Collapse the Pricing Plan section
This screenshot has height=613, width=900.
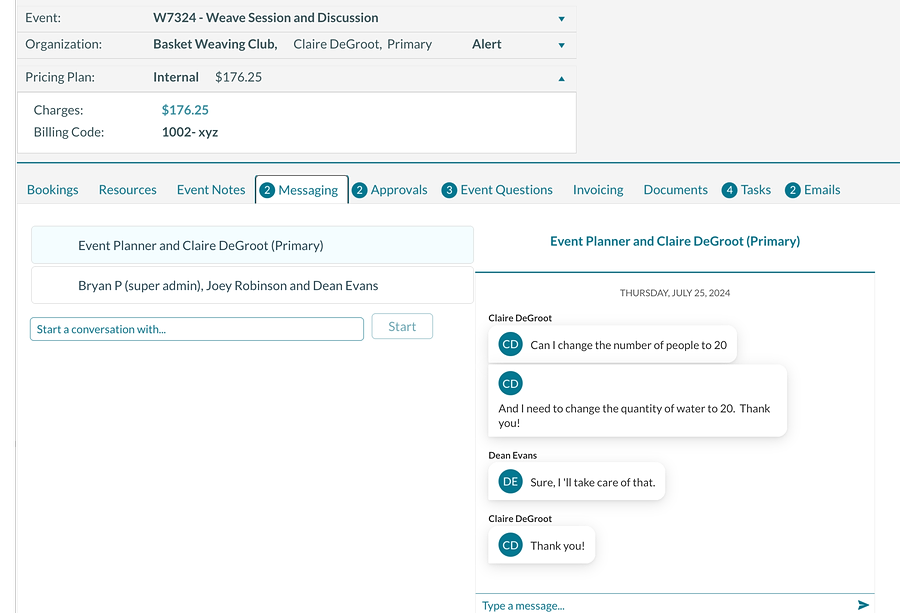coord(561,77)
